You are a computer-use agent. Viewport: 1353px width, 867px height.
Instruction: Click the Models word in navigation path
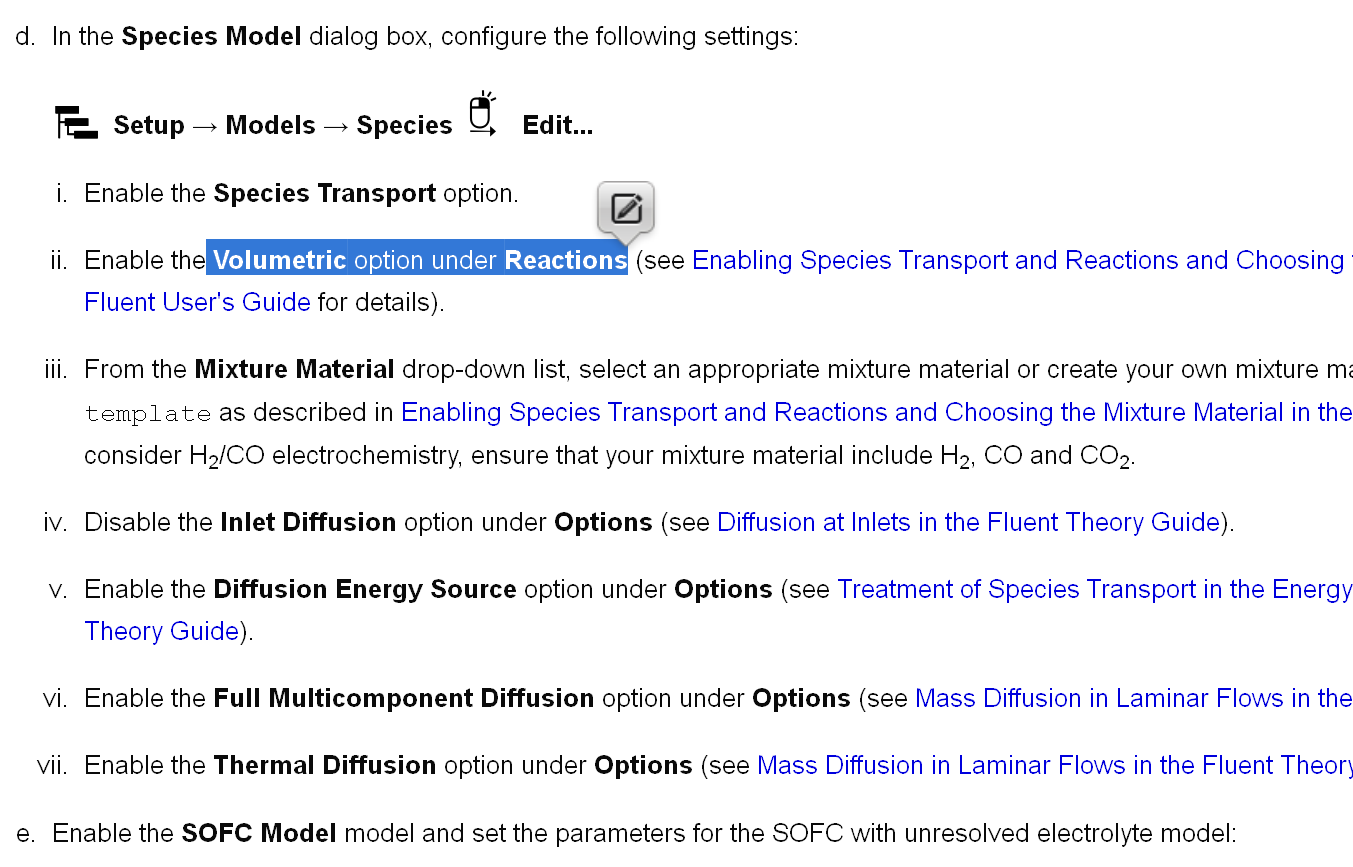pos(270,126)
